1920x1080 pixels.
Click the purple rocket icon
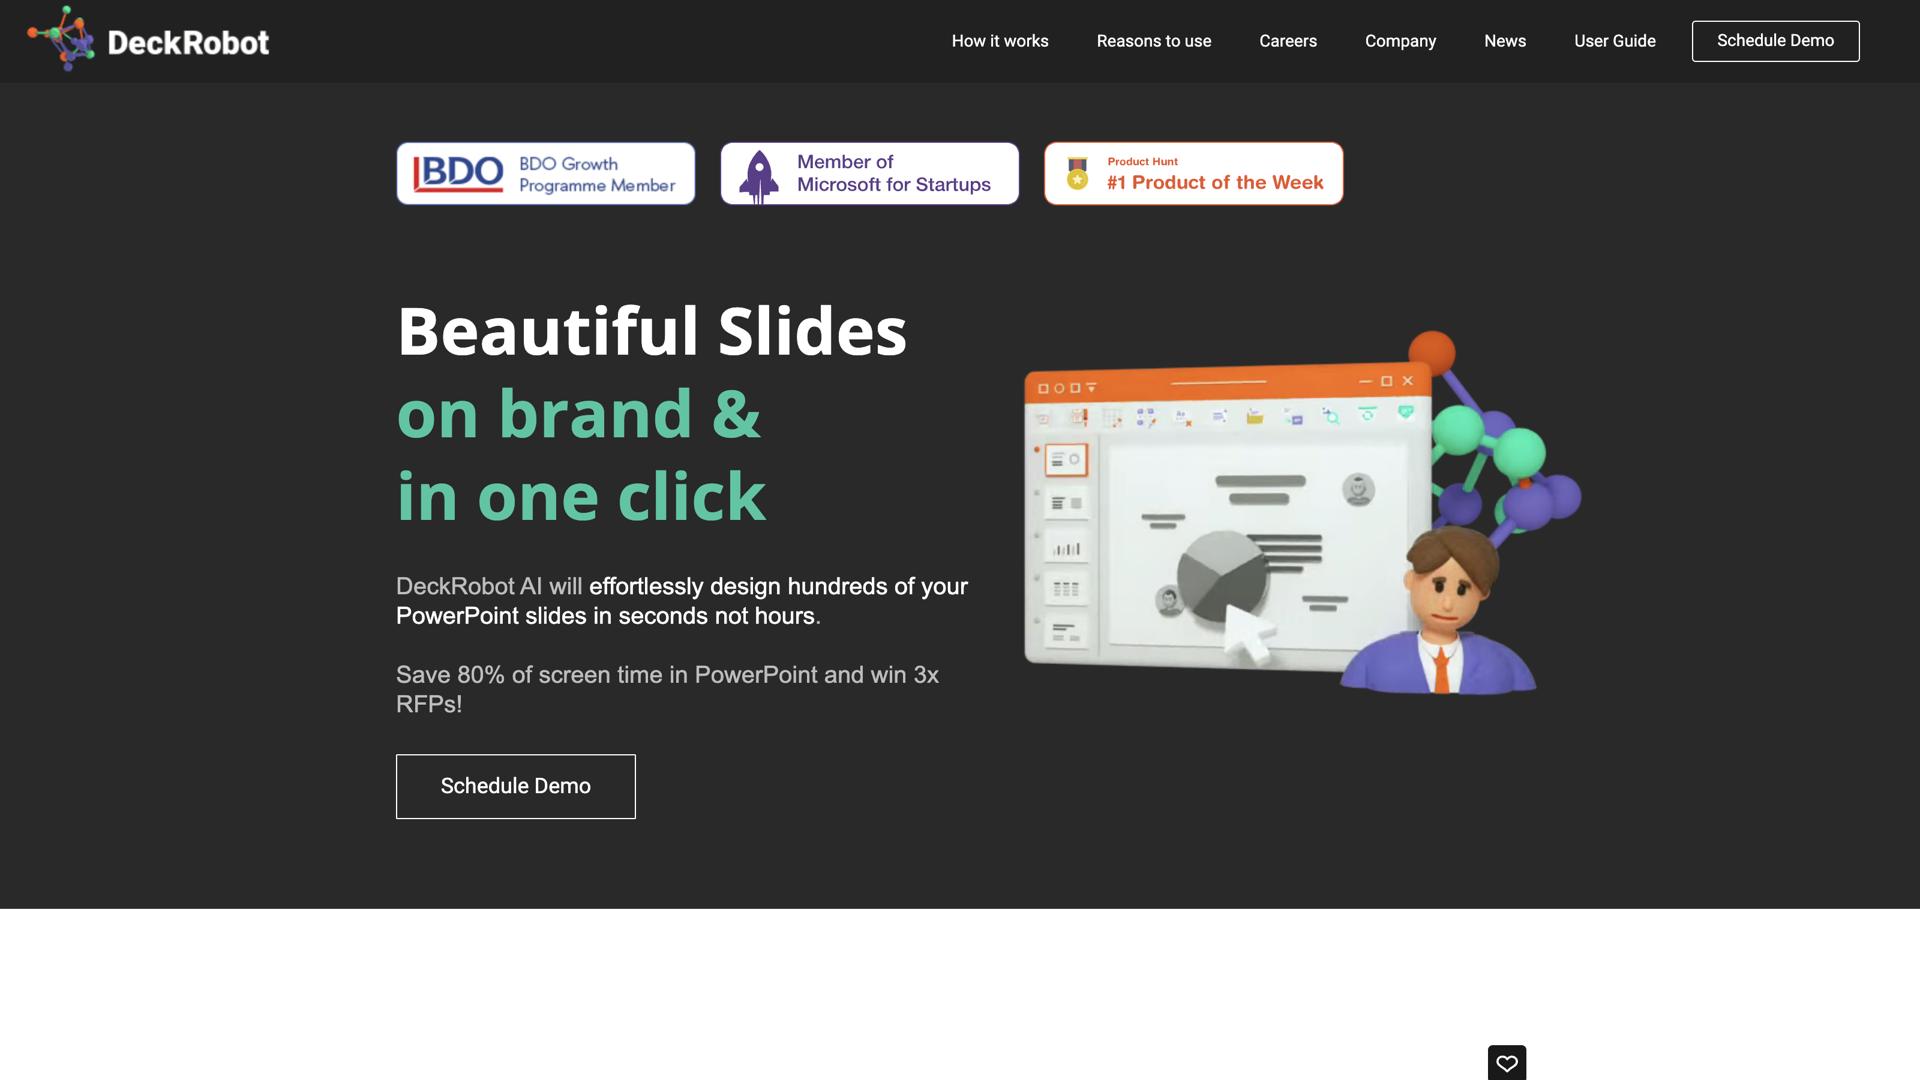pos(758,176)
